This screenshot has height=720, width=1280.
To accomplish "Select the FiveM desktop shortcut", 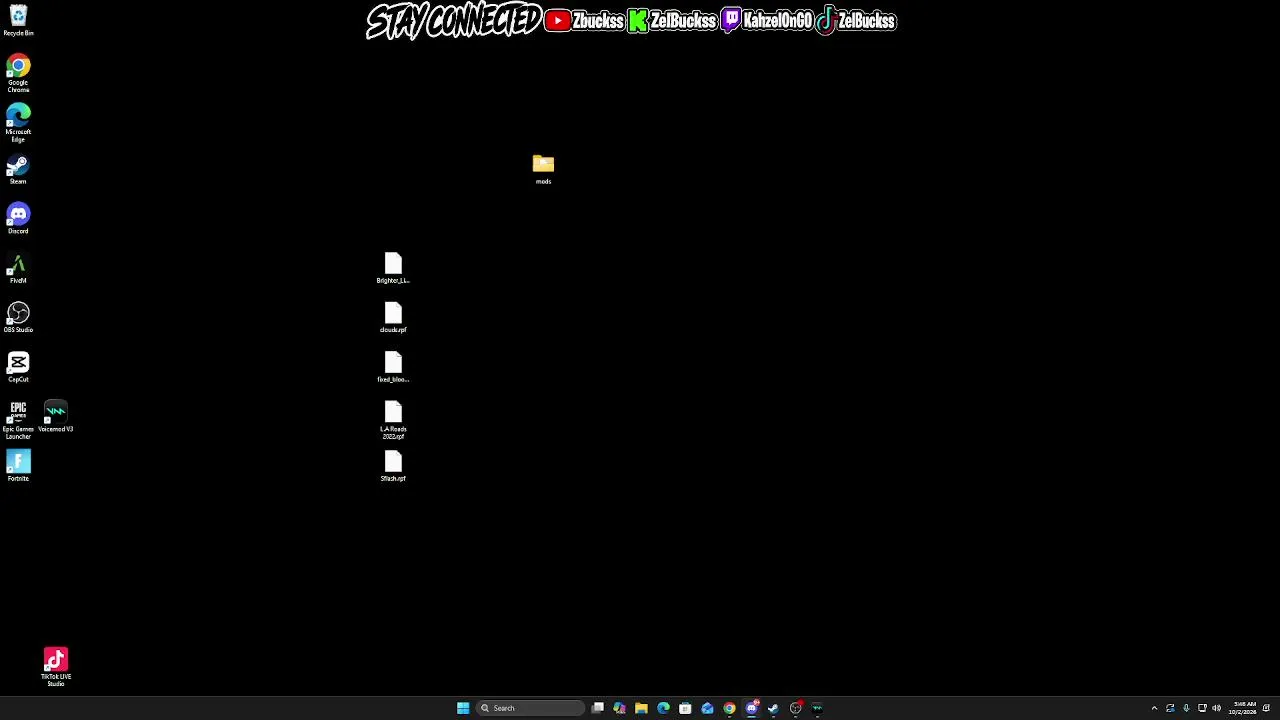I will [18, 268].
